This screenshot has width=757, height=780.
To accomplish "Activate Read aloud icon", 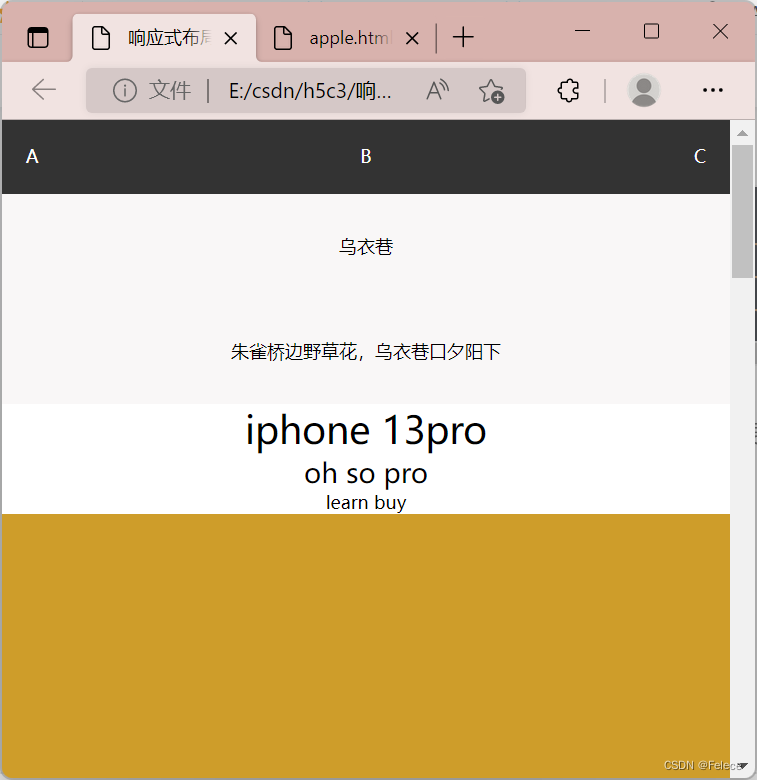I will (438, 91).
